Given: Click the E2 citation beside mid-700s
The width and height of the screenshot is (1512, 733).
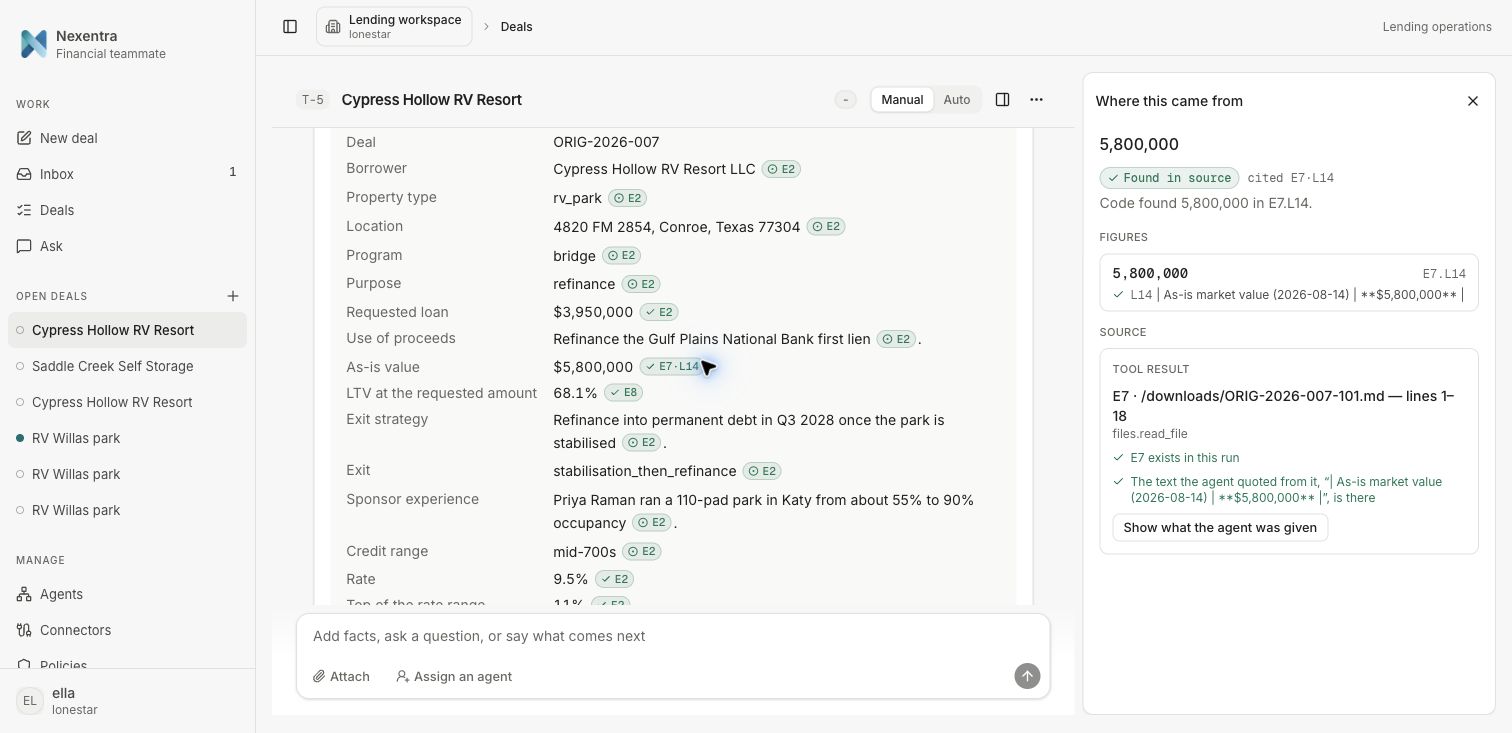Looking at the screenshot, I should (x=642, y=552).
